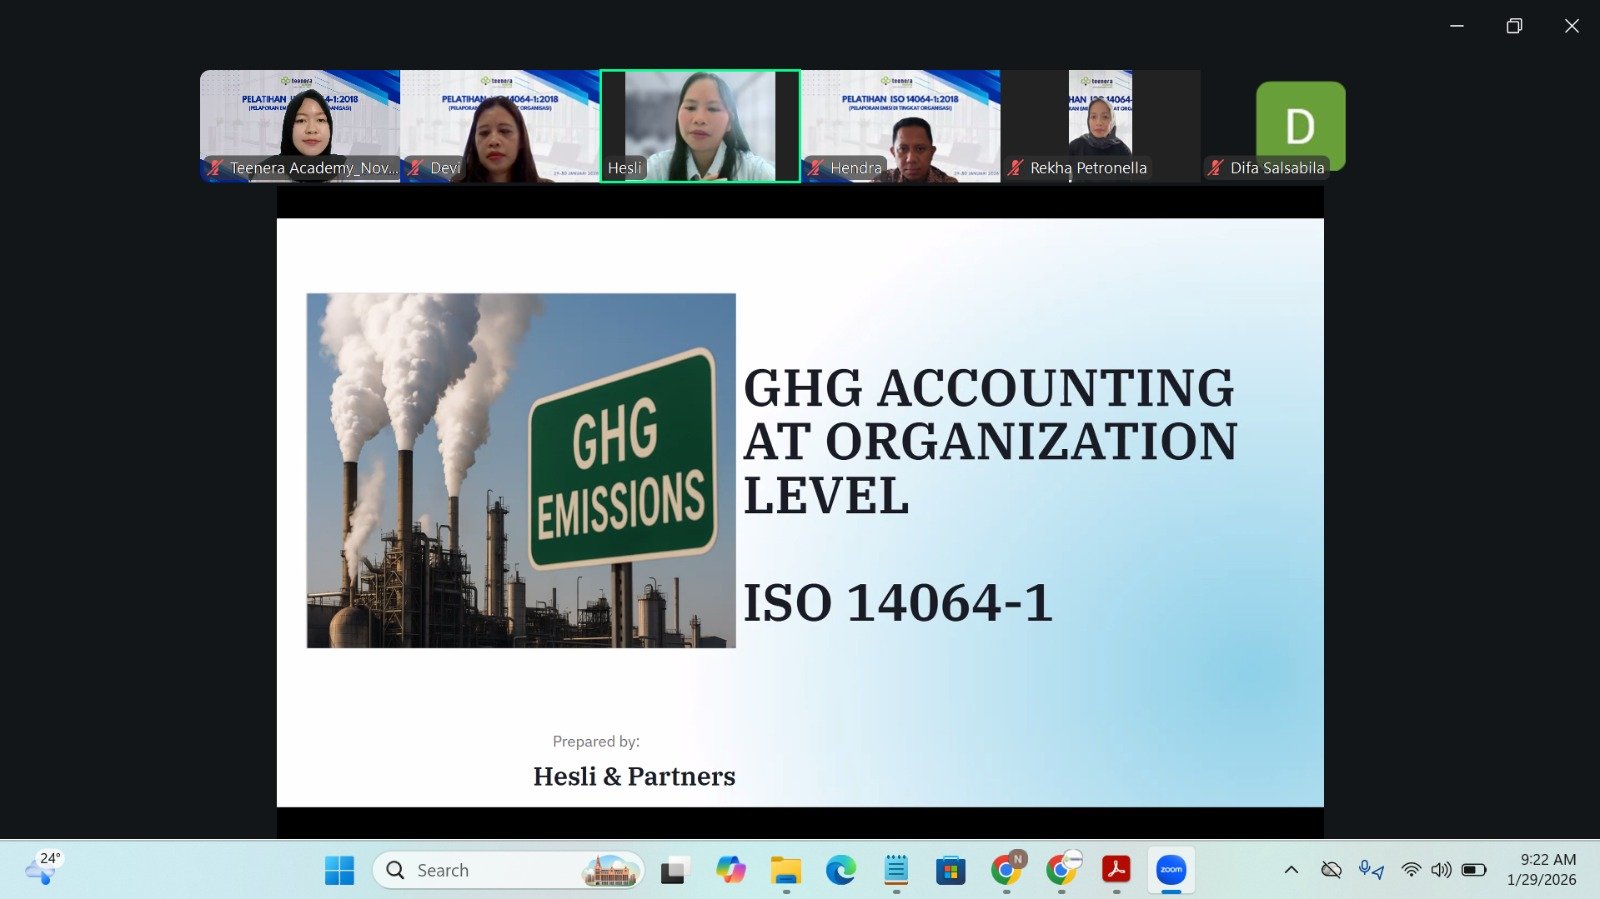Screen dimensions: 1600x899
Task: Click the Zoom icon in the taskbar
Action: click(x=1171, y=870)
